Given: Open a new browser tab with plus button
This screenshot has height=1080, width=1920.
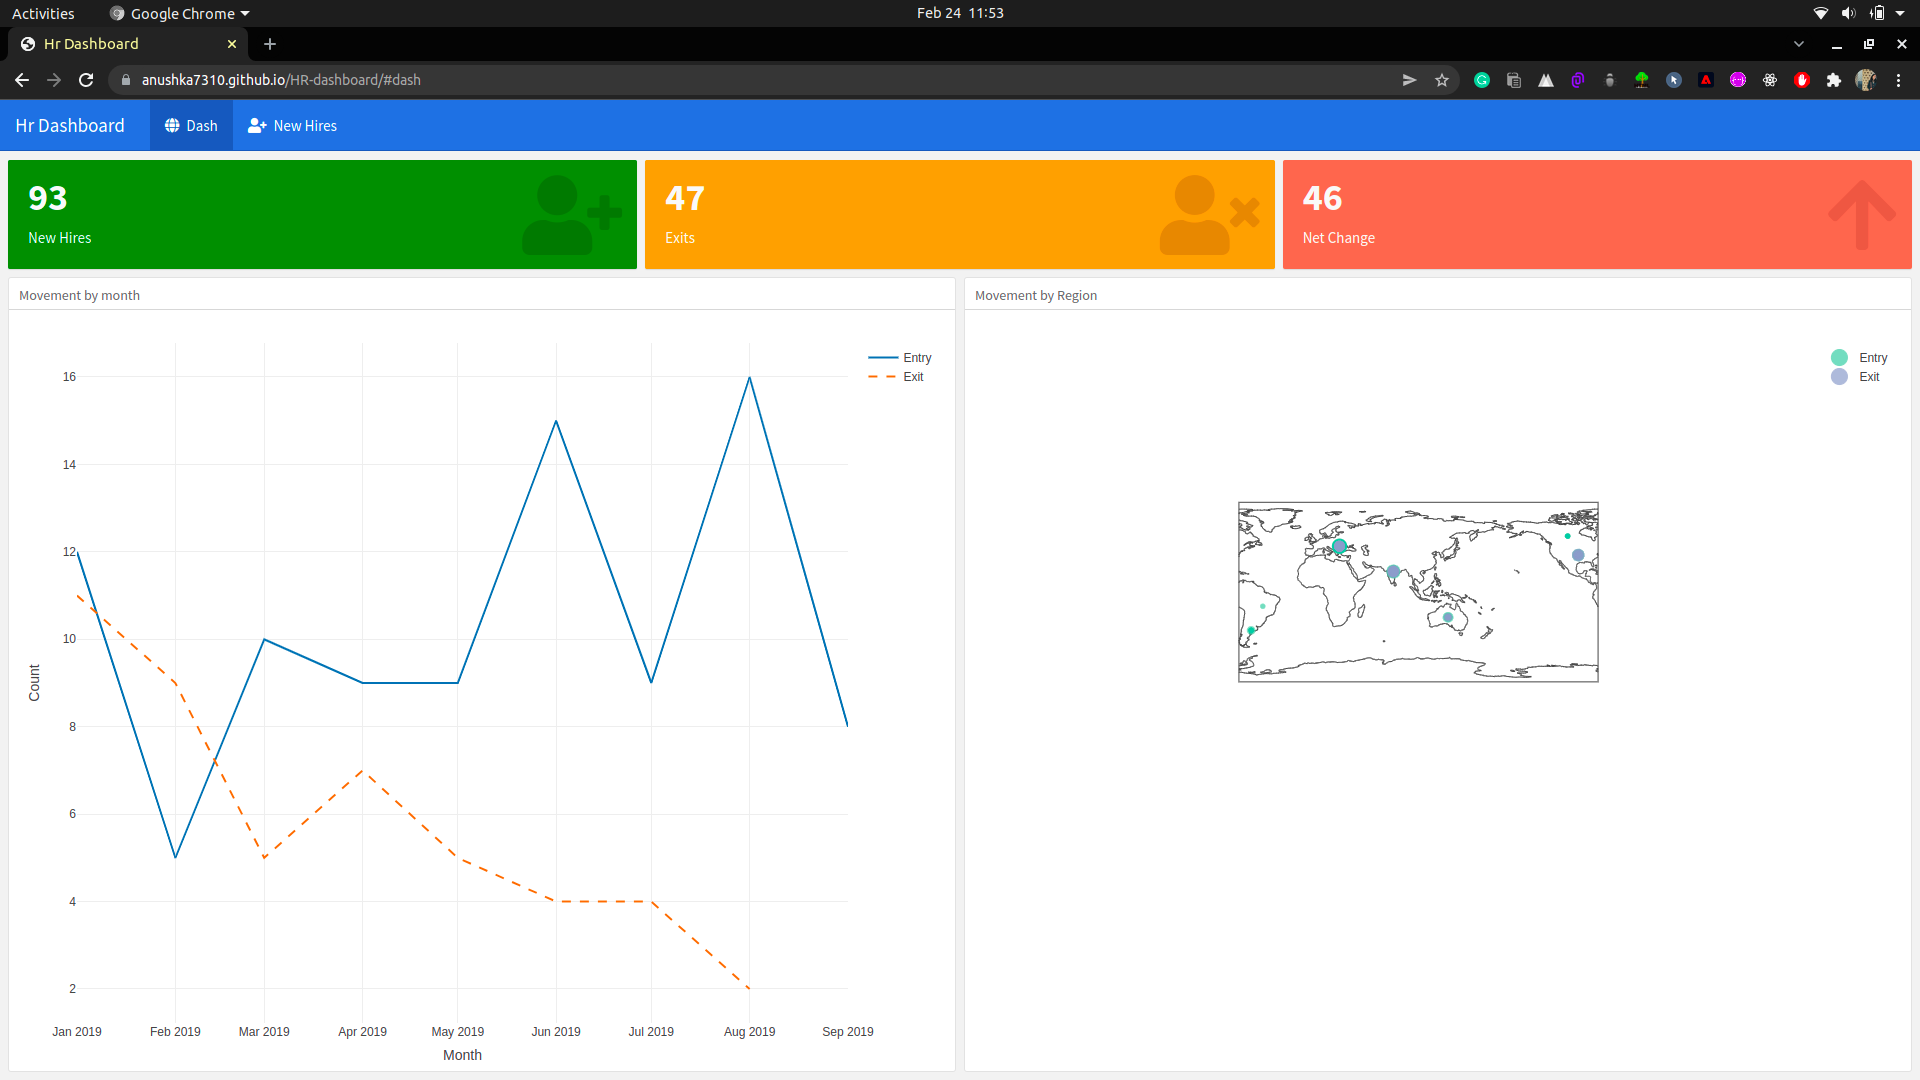Looking at the screenshot, I should coord(270,44).
